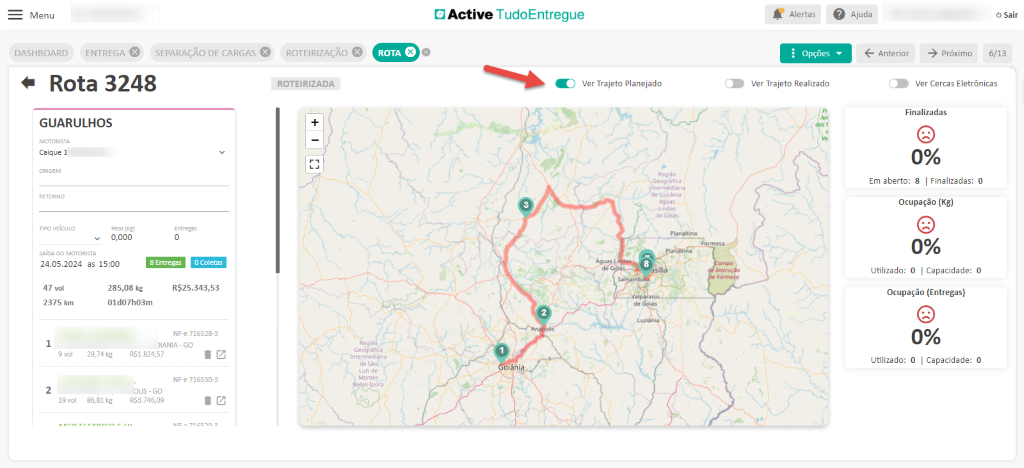The image size is (1024, 468).
Task: Open the Opções dropdown
Action: [816, 54]
